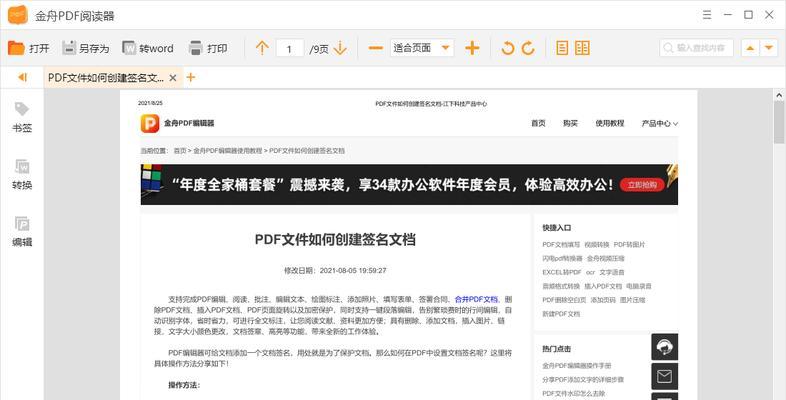Jump to previous search result arrow

(750, 48)
